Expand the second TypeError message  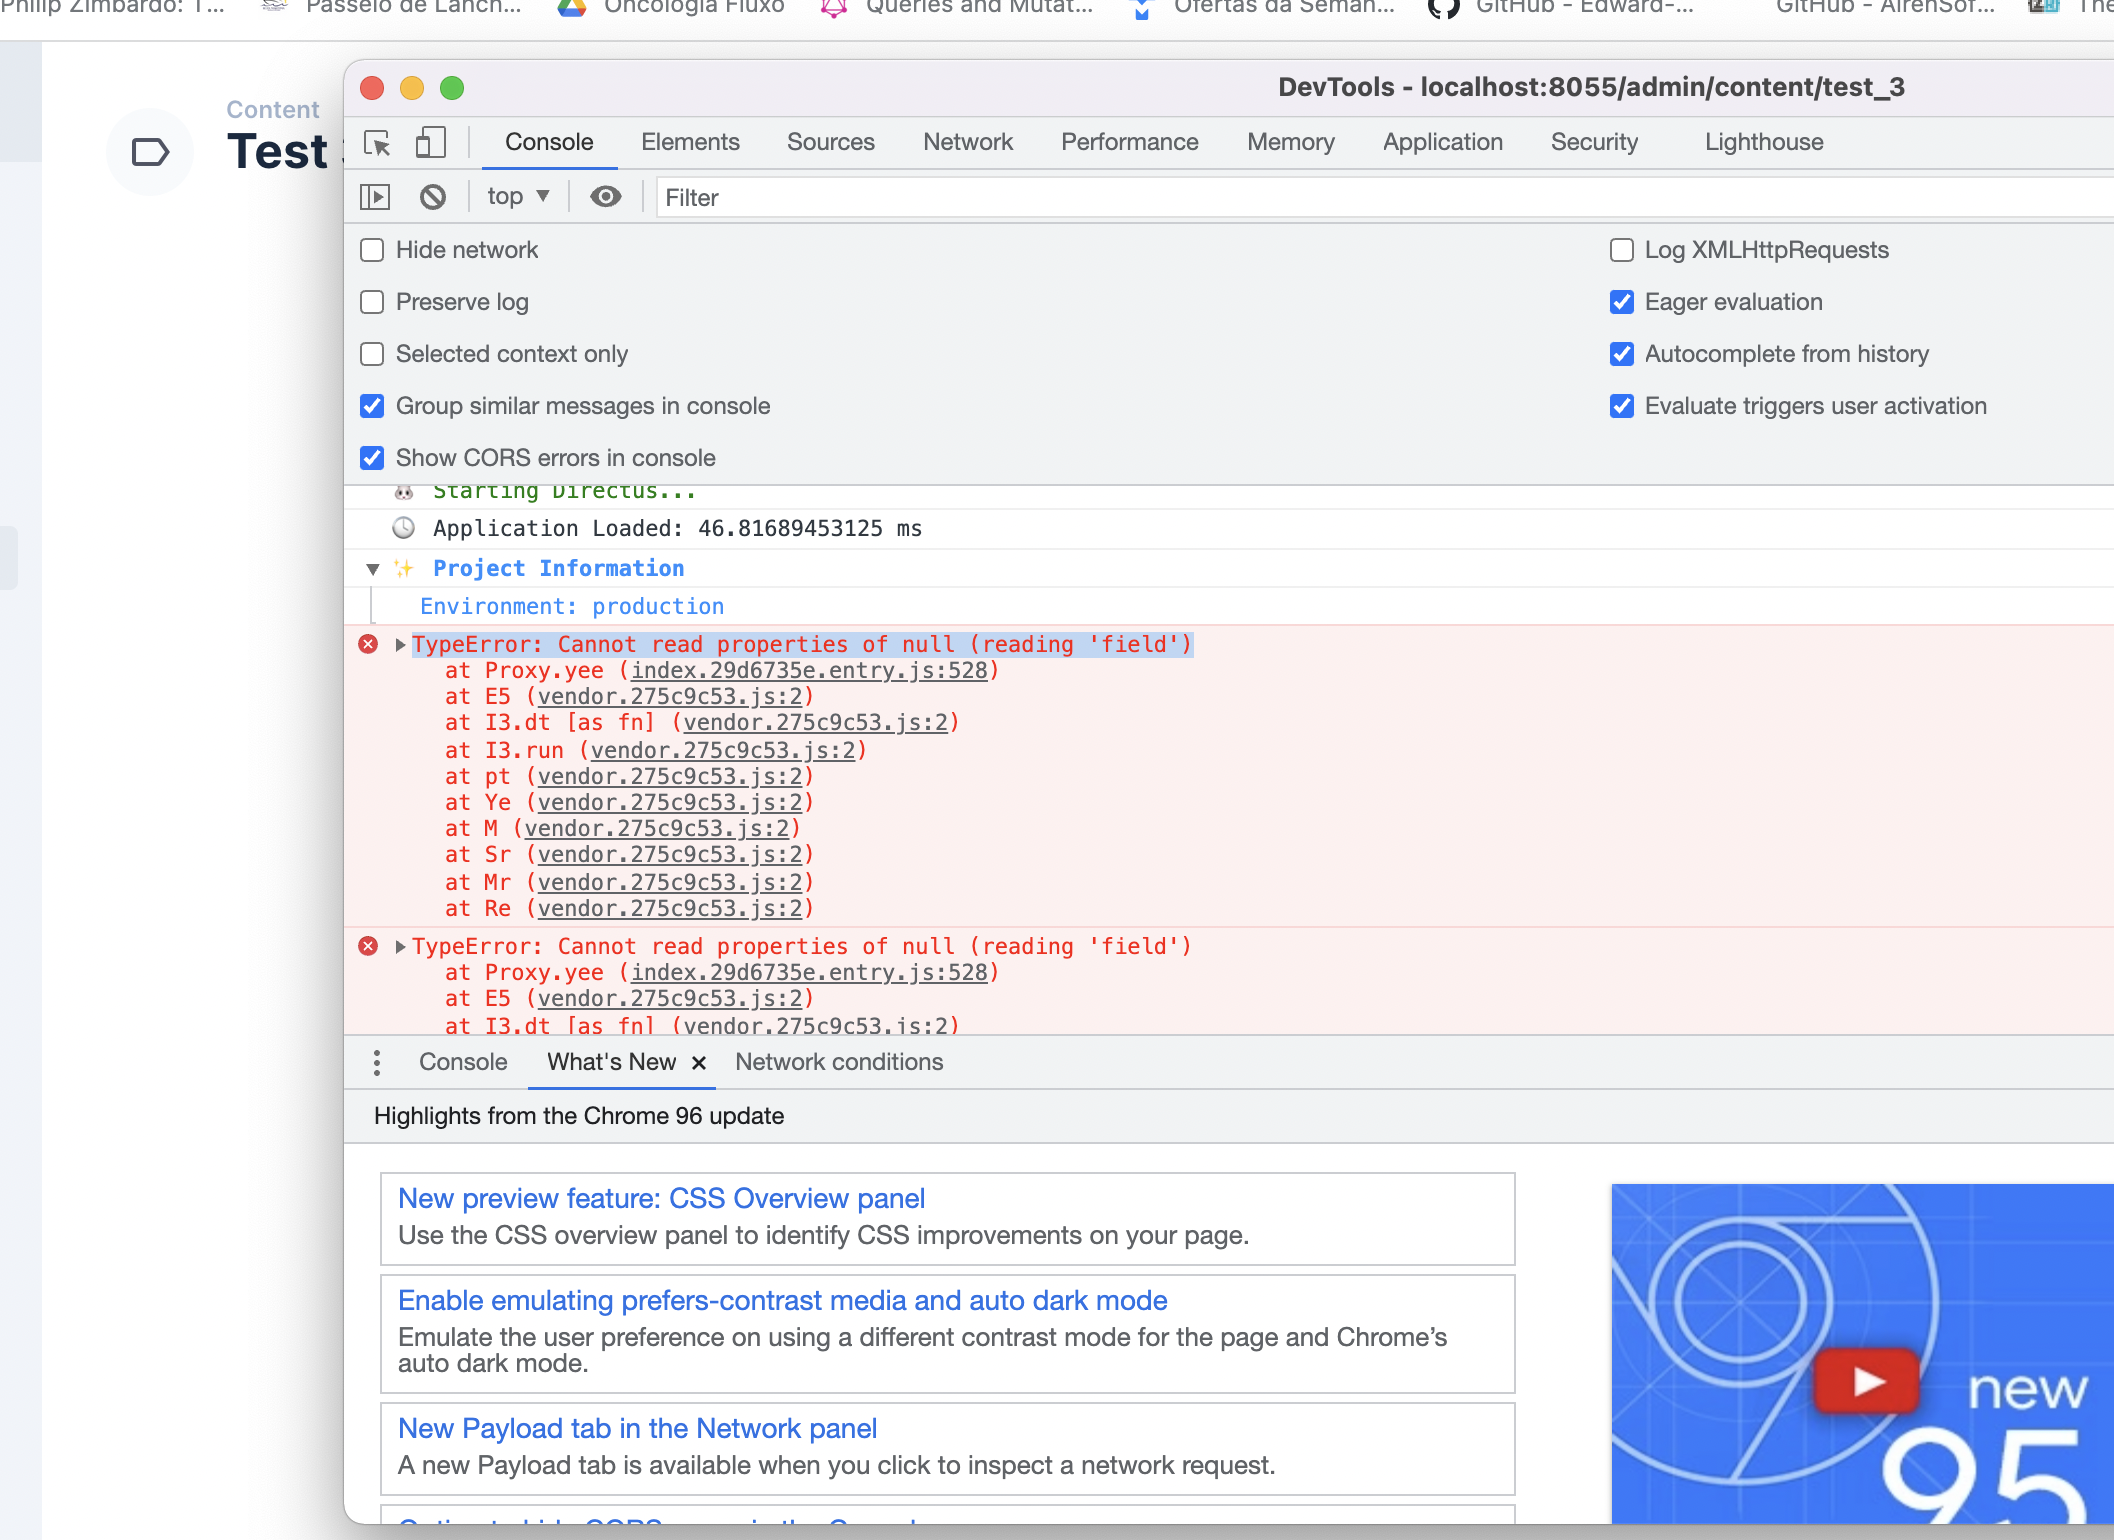pos(400,947)
